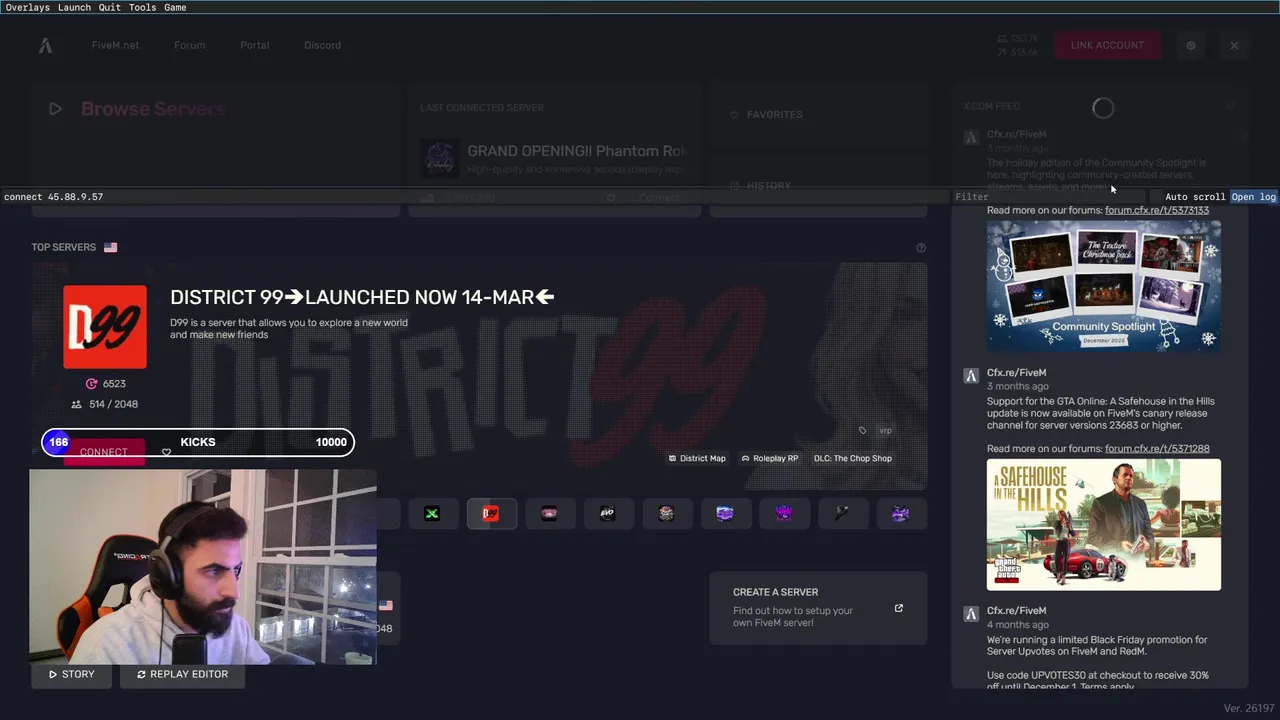Click the Create a Server external link icon
The width and height of the screenshot is (1280, 720).
[898, 608]
